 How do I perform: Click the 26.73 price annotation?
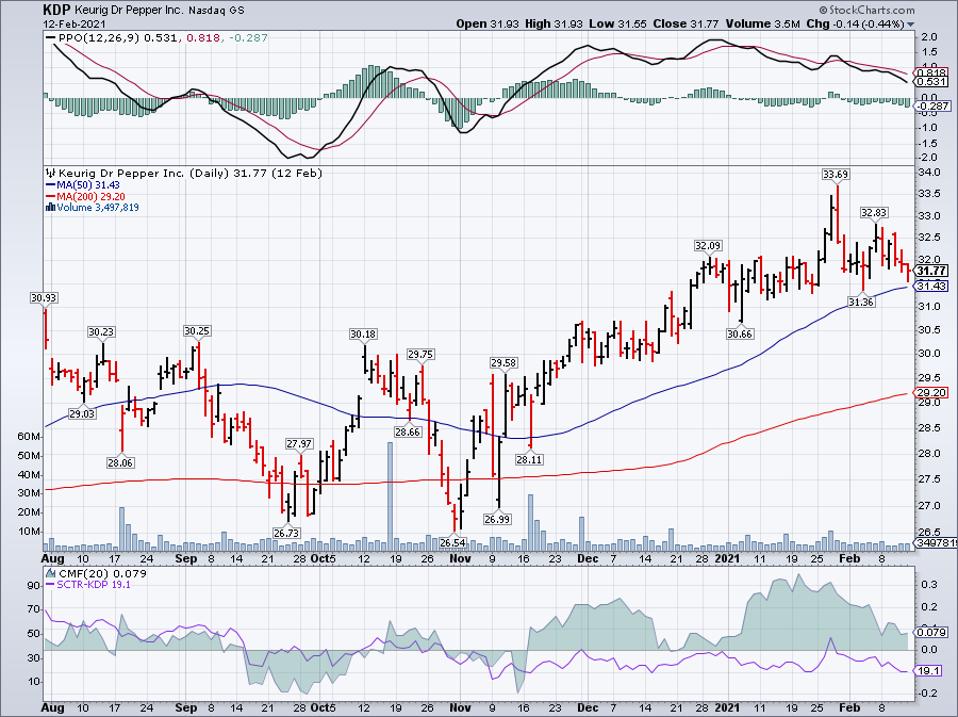(x=287, y=533)
